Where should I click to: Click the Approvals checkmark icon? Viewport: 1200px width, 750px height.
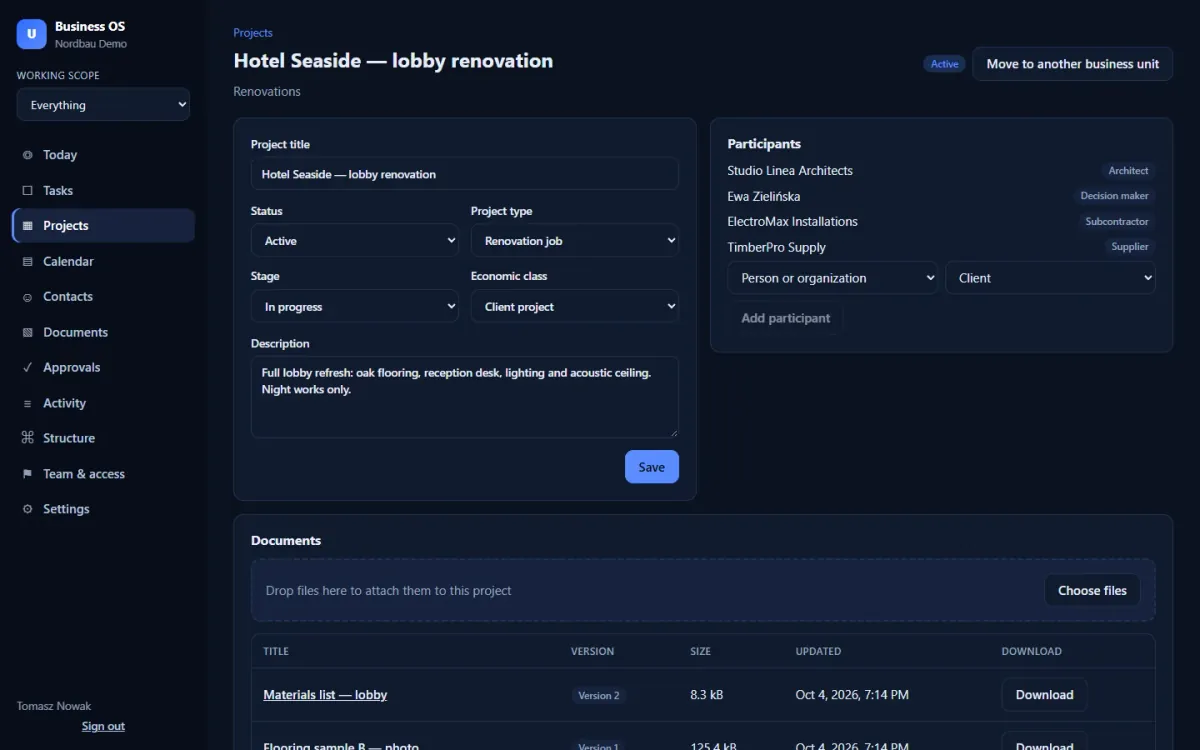(27, 367)
